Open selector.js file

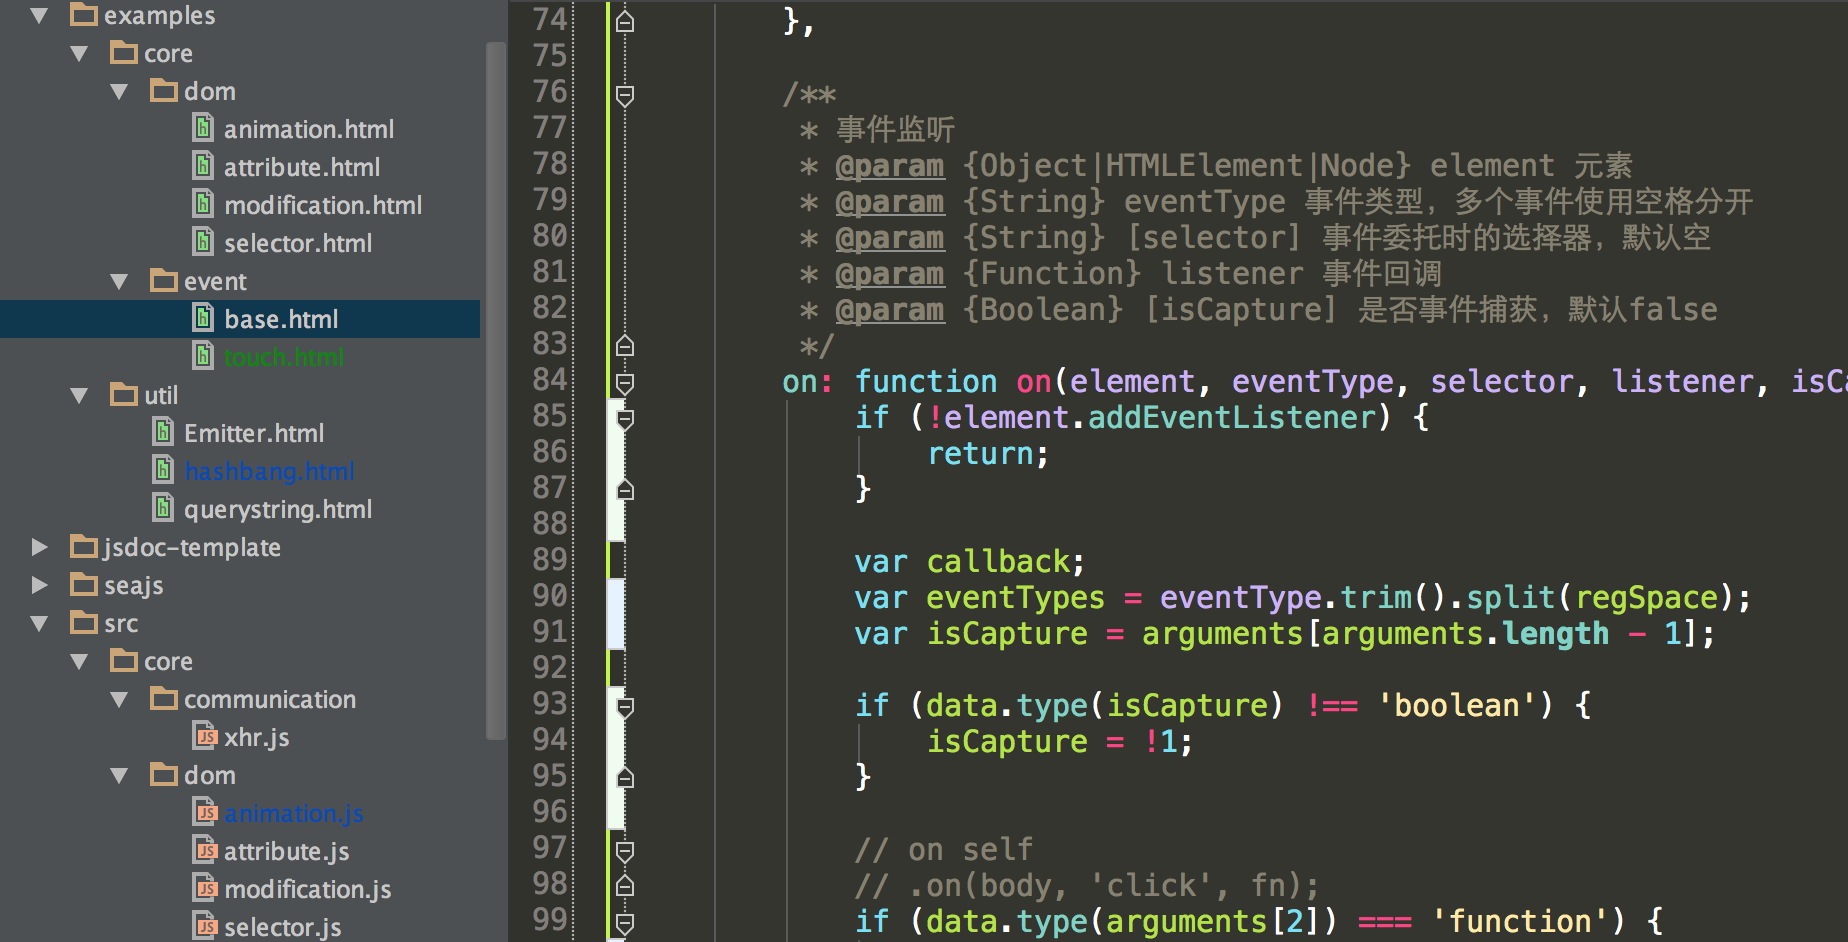point(283,927)
